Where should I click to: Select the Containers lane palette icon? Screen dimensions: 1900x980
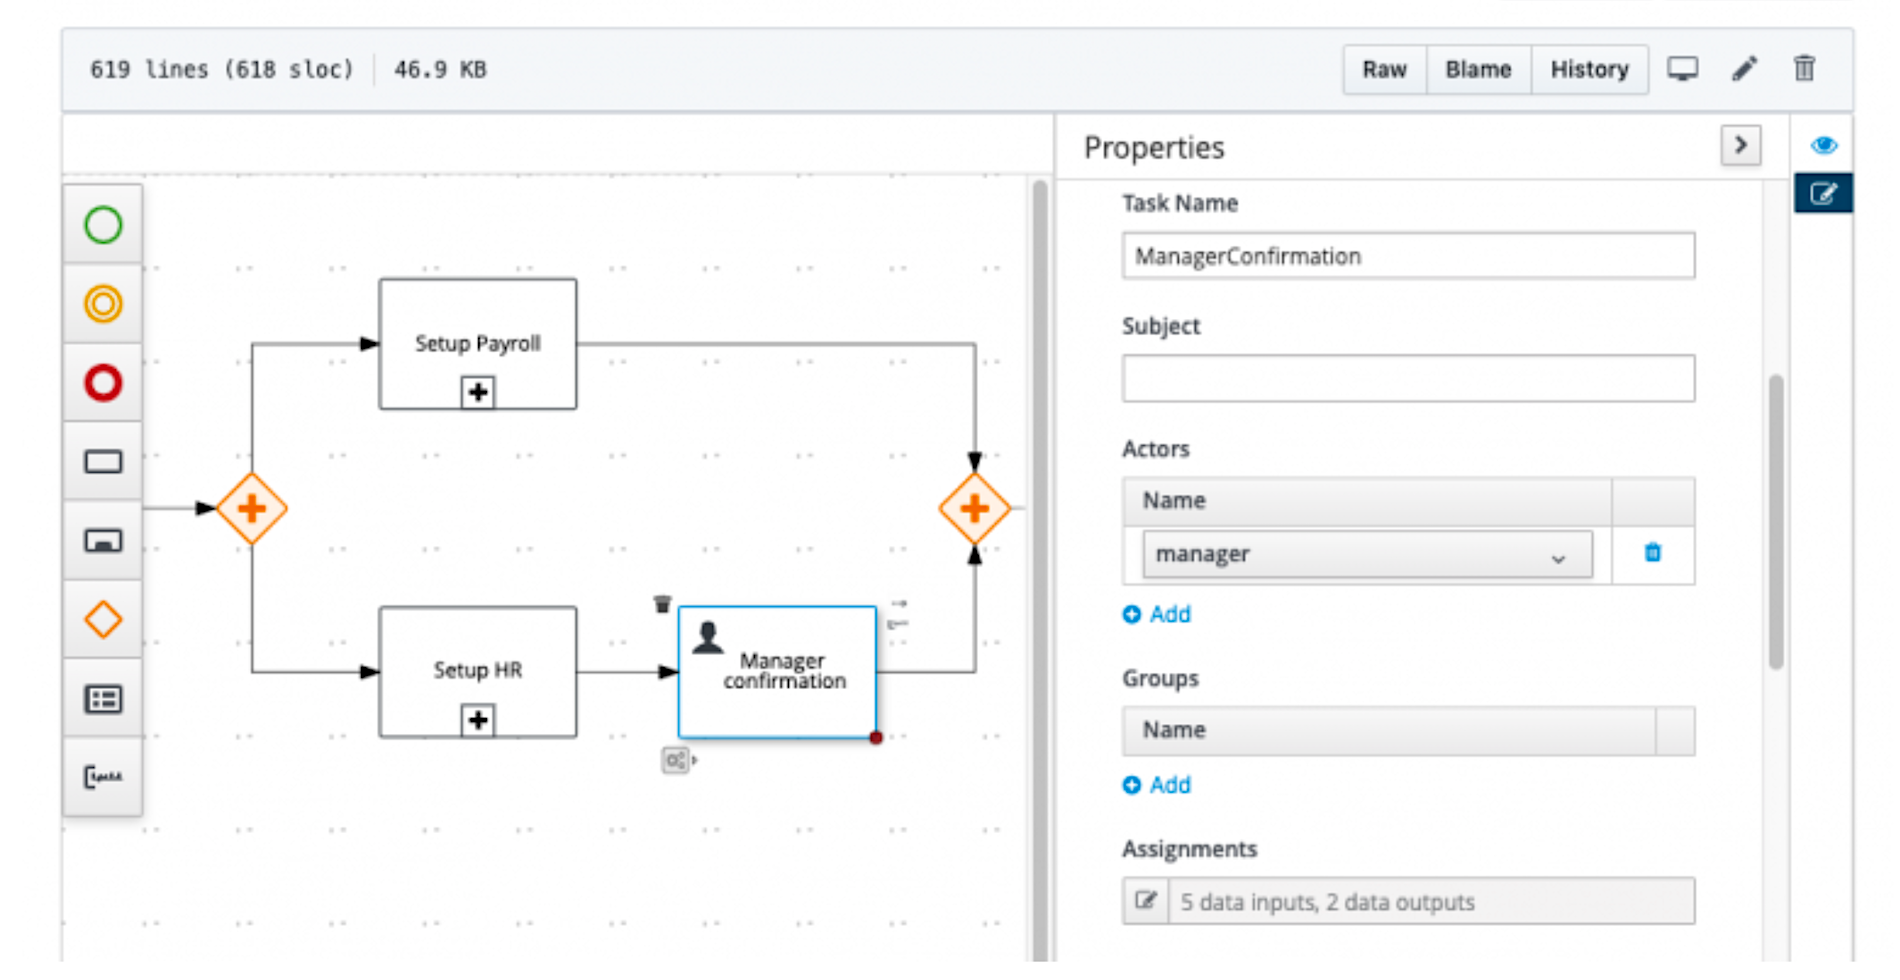[x=103, y=699]
